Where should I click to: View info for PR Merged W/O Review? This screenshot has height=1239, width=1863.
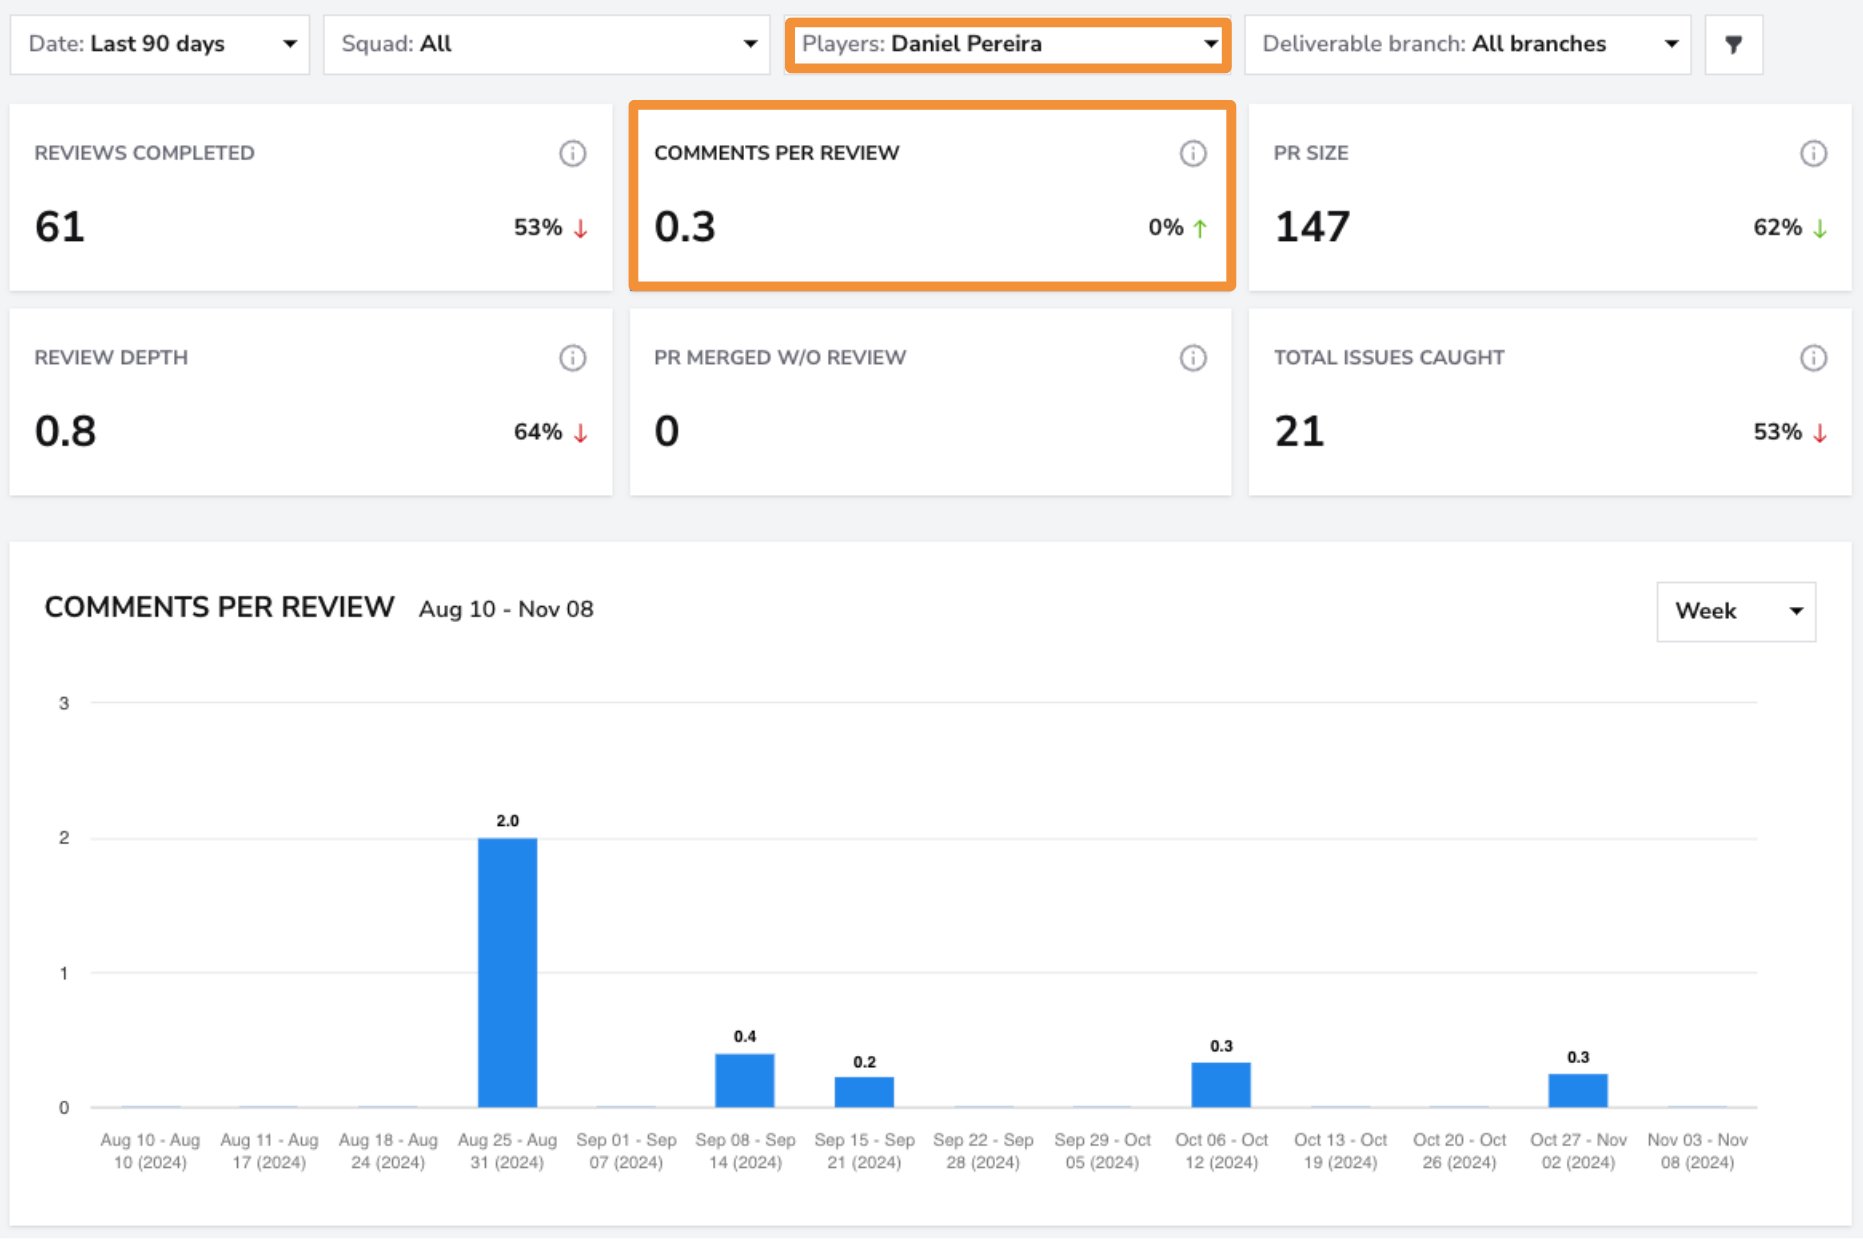tap(1192, 358)
